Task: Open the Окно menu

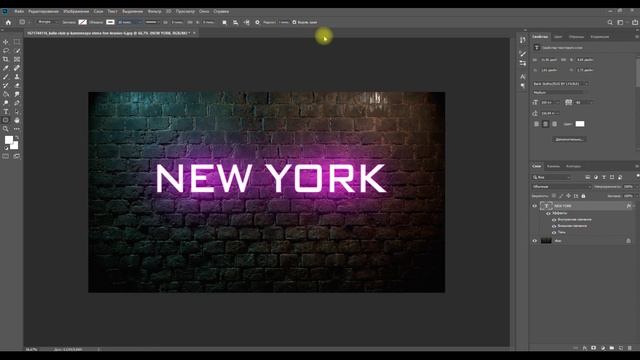Action: pos(204,11)
